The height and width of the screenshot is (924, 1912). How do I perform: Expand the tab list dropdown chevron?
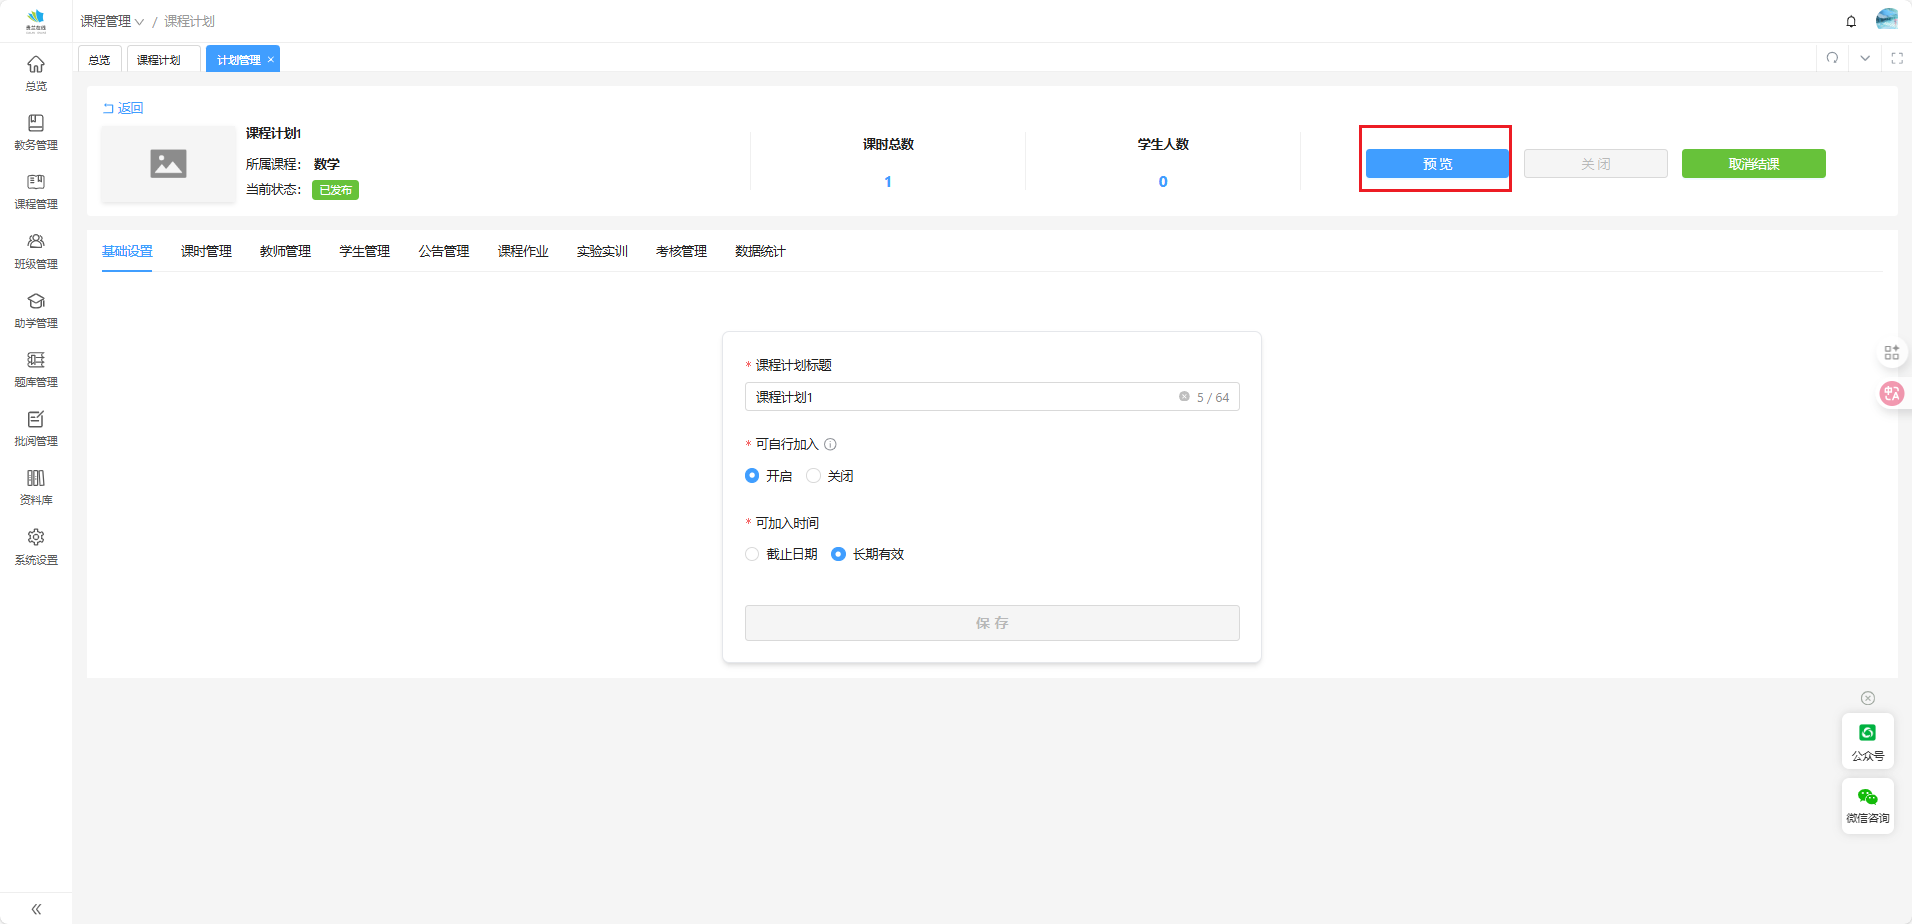1865,58
